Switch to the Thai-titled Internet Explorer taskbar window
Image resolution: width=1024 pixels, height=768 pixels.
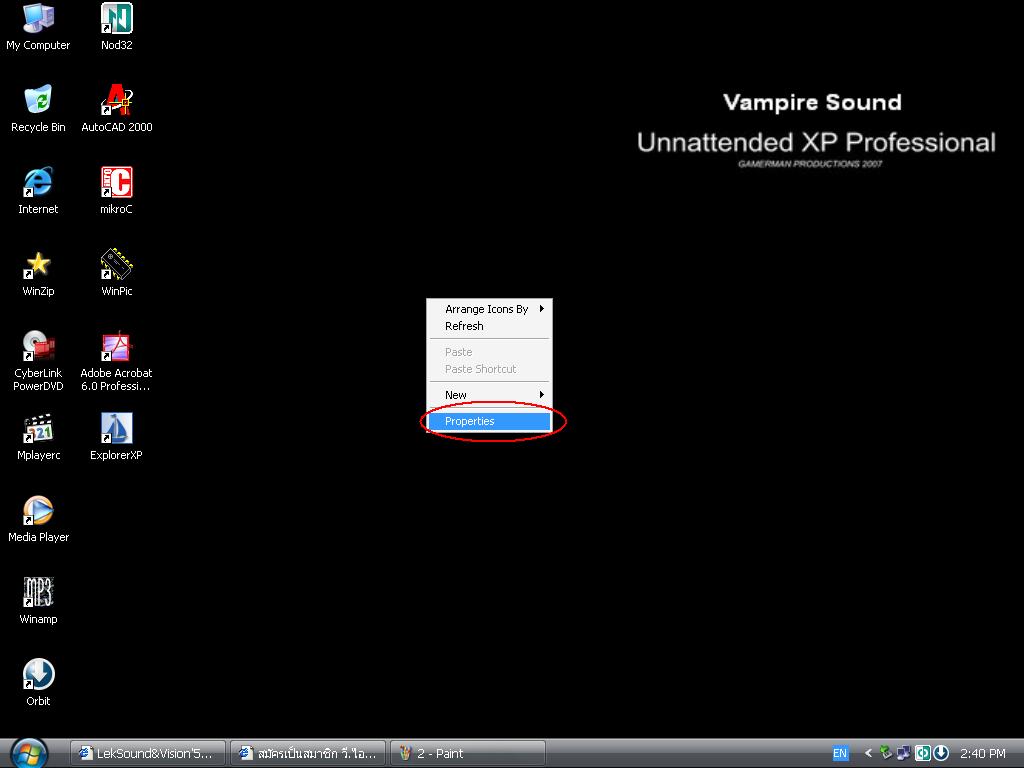(x=308, y=754)
